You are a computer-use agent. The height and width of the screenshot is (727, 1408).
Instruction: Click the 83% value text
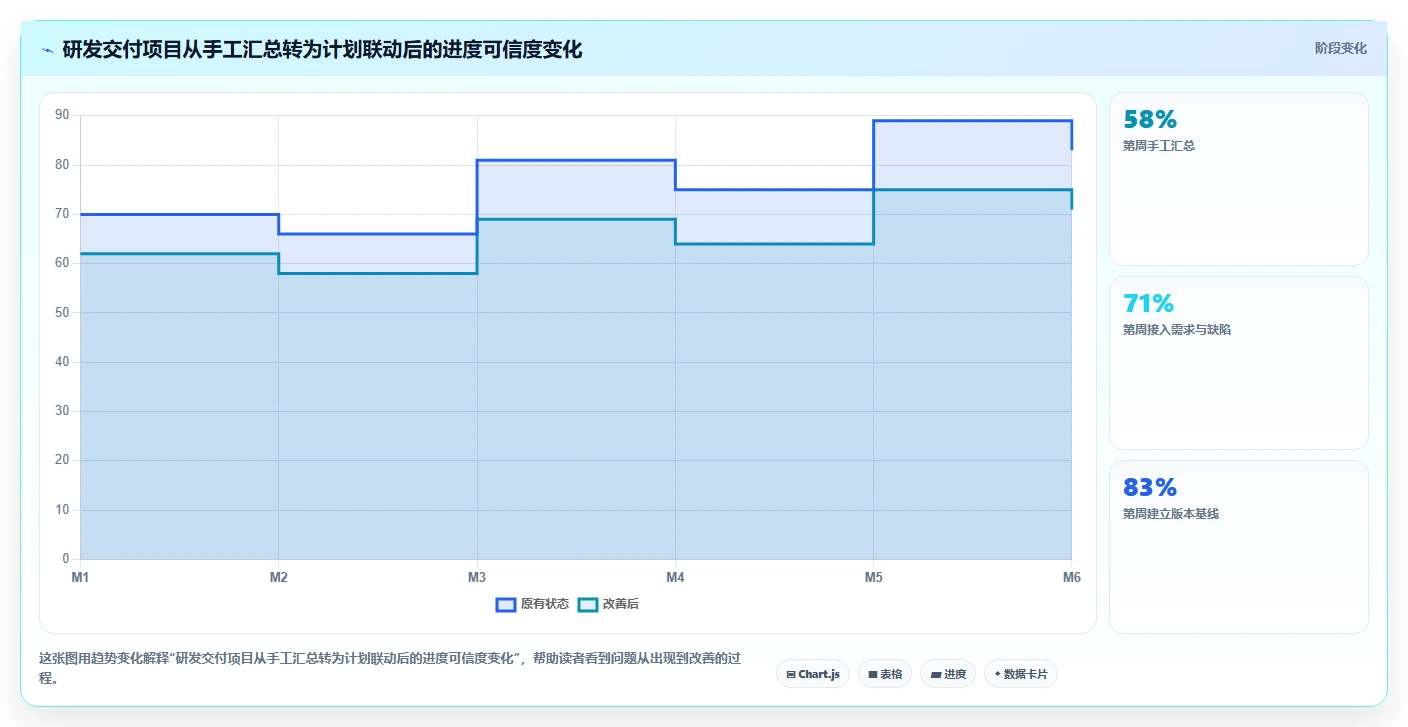[1150, 488]
